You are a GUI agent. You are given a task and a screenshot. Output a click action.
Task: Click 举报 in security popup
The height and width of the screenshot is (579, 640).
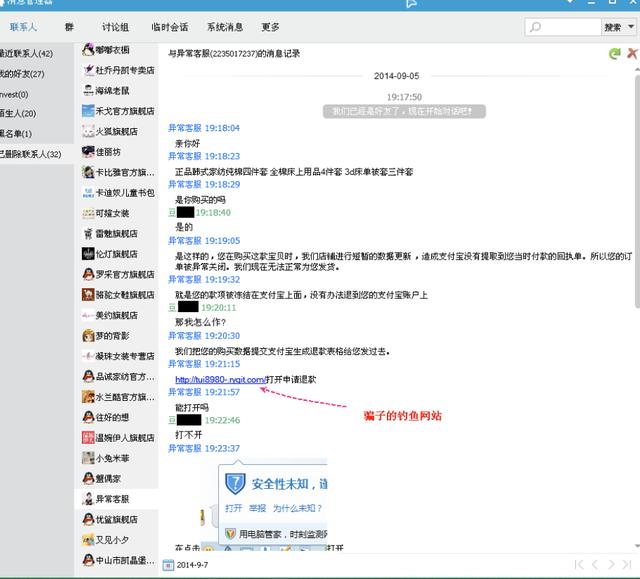tap(258, 508)
